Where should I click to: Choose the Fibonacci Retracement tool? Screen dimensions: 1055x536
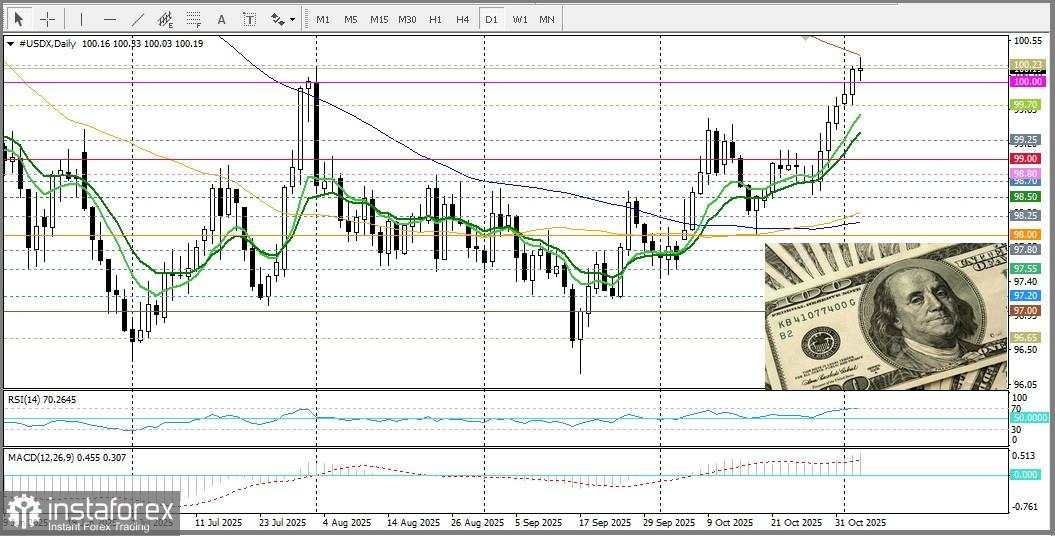point(194,20)
